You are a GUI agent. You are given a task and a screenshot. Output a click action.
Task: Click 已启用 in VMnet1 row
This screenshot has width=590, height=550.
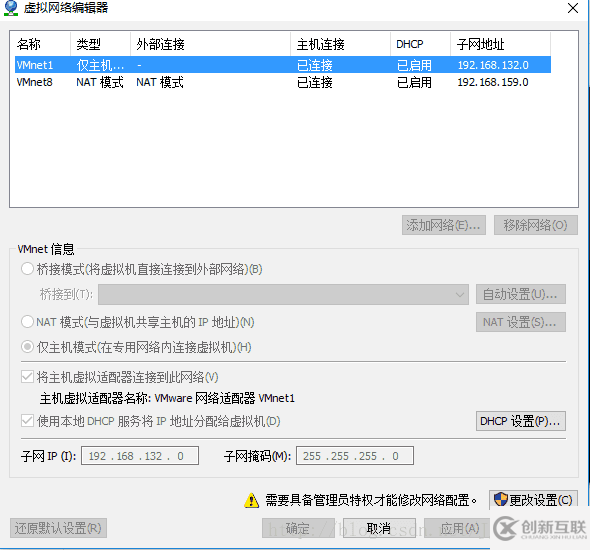coord(414,65)
